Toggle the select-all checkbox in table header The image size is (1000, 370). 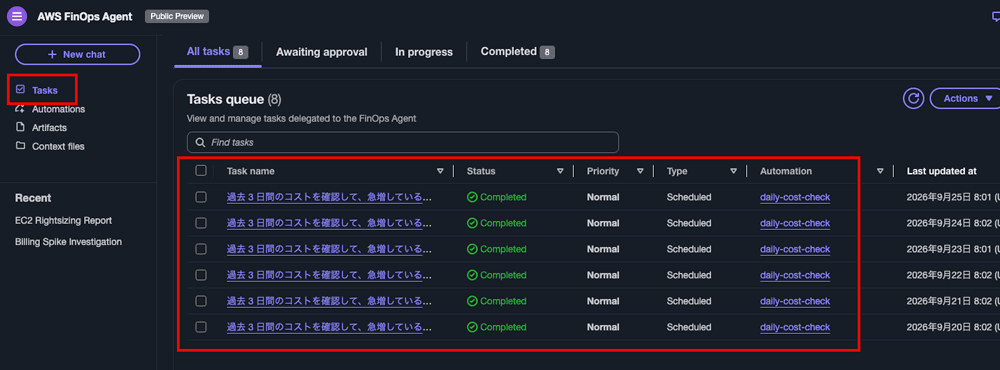click(201, 170)
